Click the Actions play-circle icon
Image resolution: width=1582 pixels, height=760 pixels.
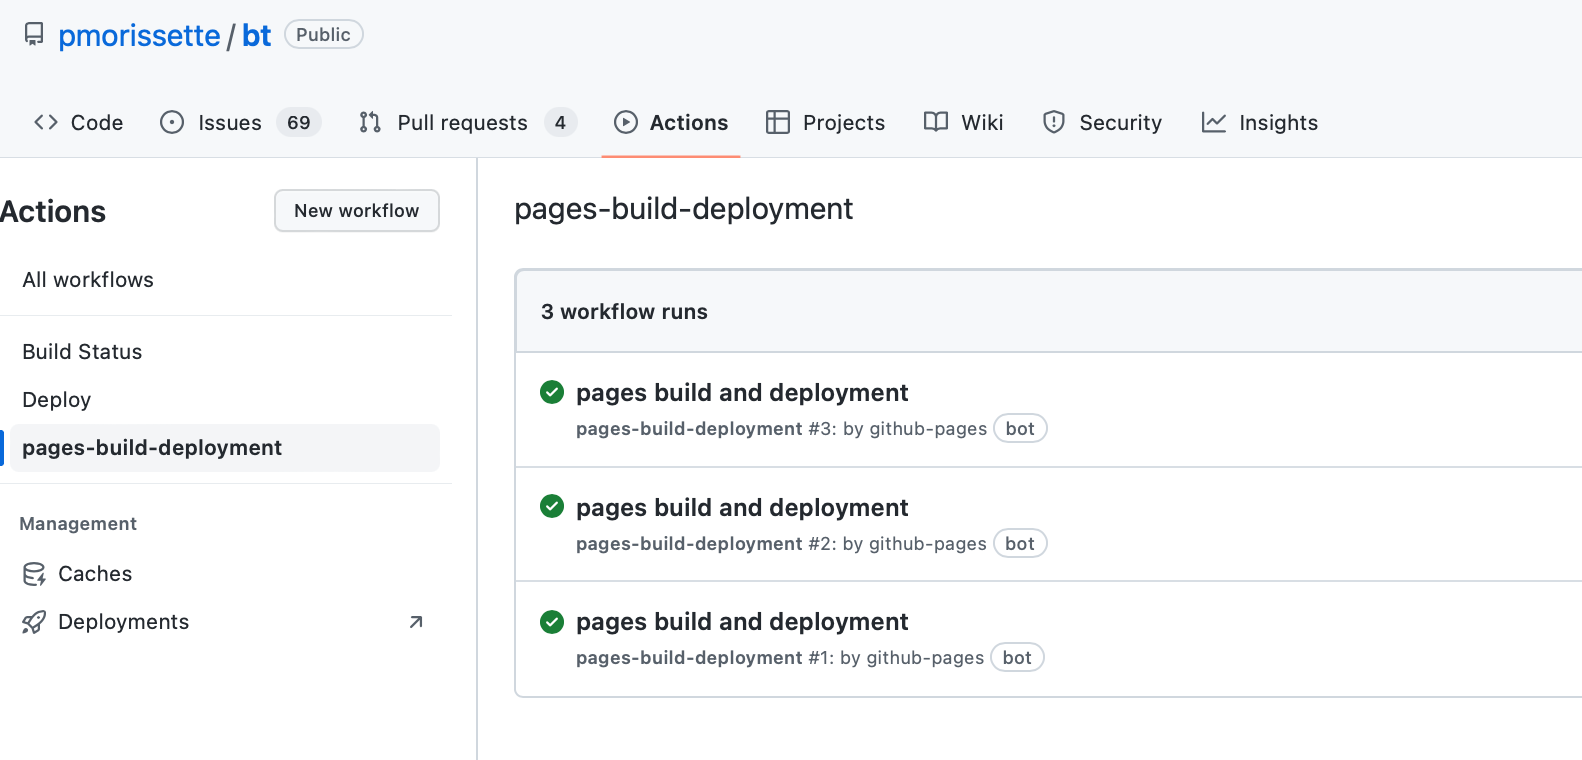[x=626, y=122]
